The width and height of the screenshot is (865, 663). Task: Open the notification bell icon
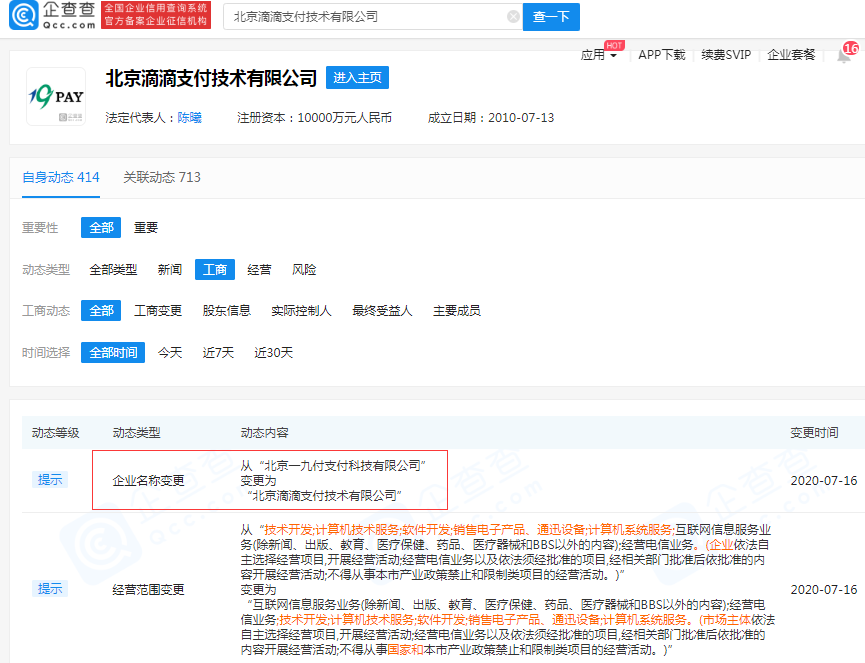(843, 55)
